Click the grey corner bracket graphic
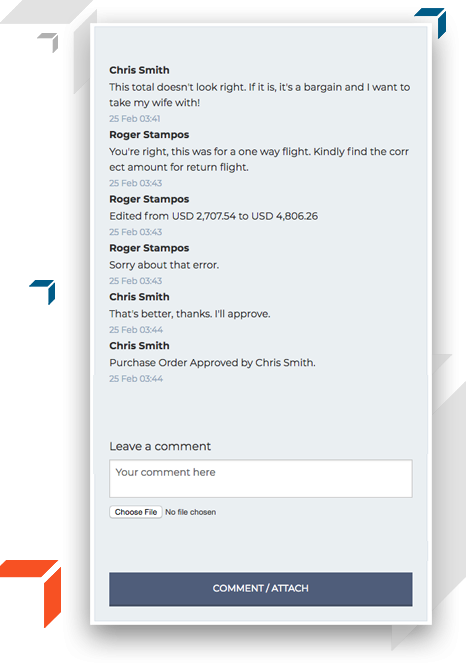Screen dimensions: 466x663 click(49, 42)
